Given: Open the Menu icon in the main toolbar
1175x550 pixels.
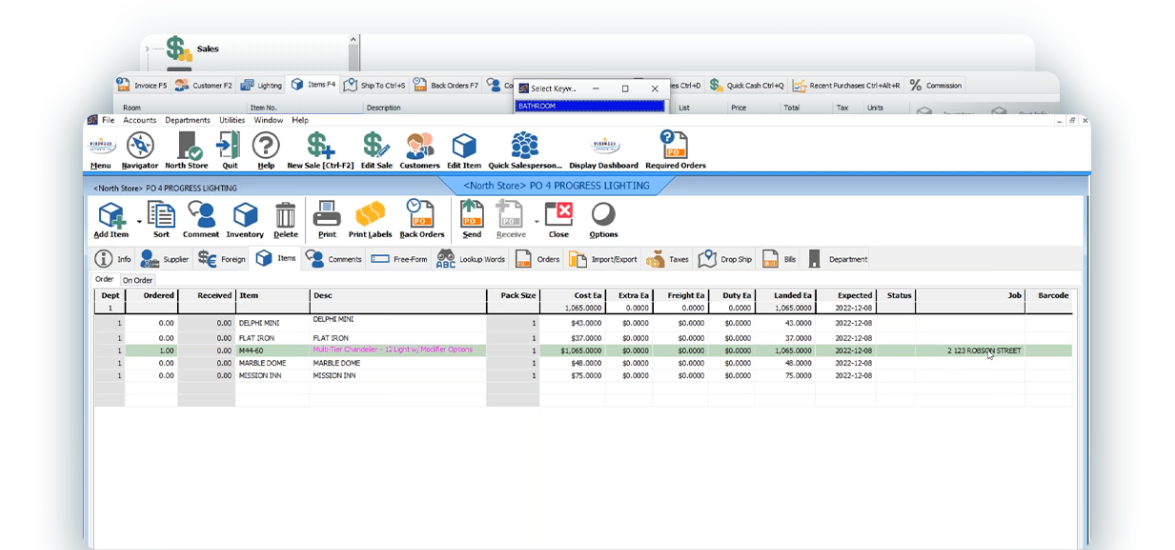Looking at the screenshot, I should click(101, 150).
